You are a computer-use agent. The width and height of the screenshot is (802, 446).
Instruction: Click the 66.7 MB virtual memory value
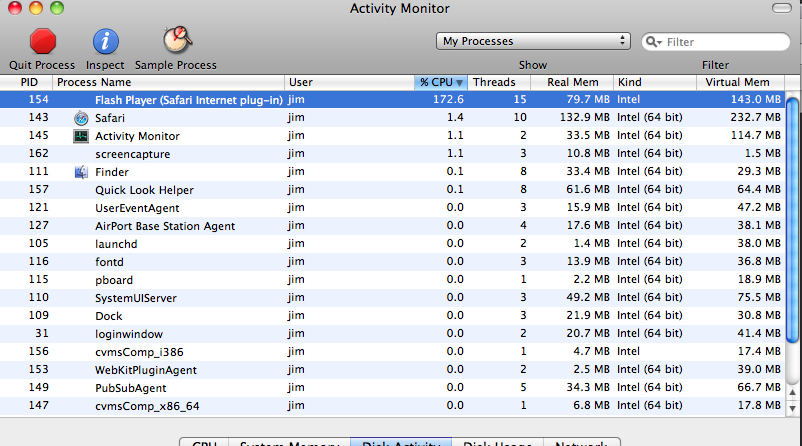coord(759,388)
